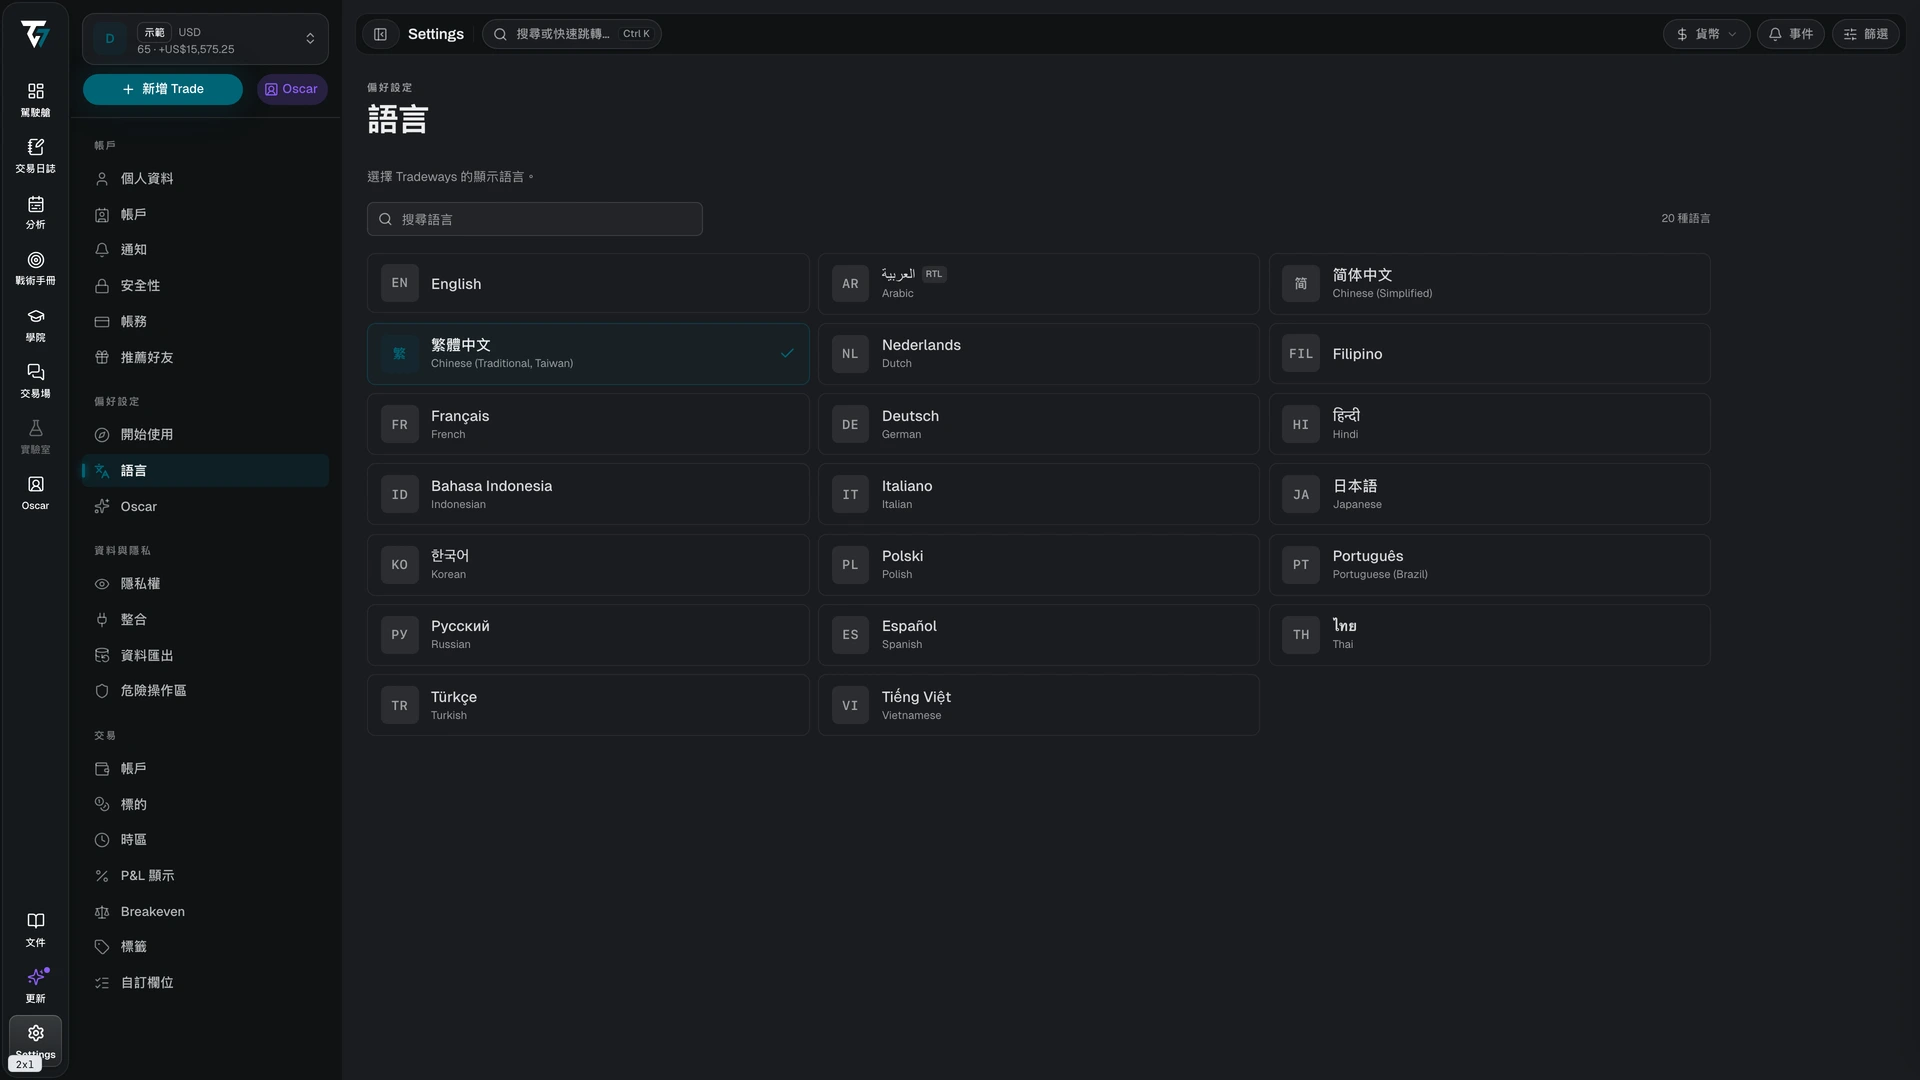This screenshot has height=1080, width=1920.
Task: Click the JA badge for Japanese
Action: coord(1300,495)
